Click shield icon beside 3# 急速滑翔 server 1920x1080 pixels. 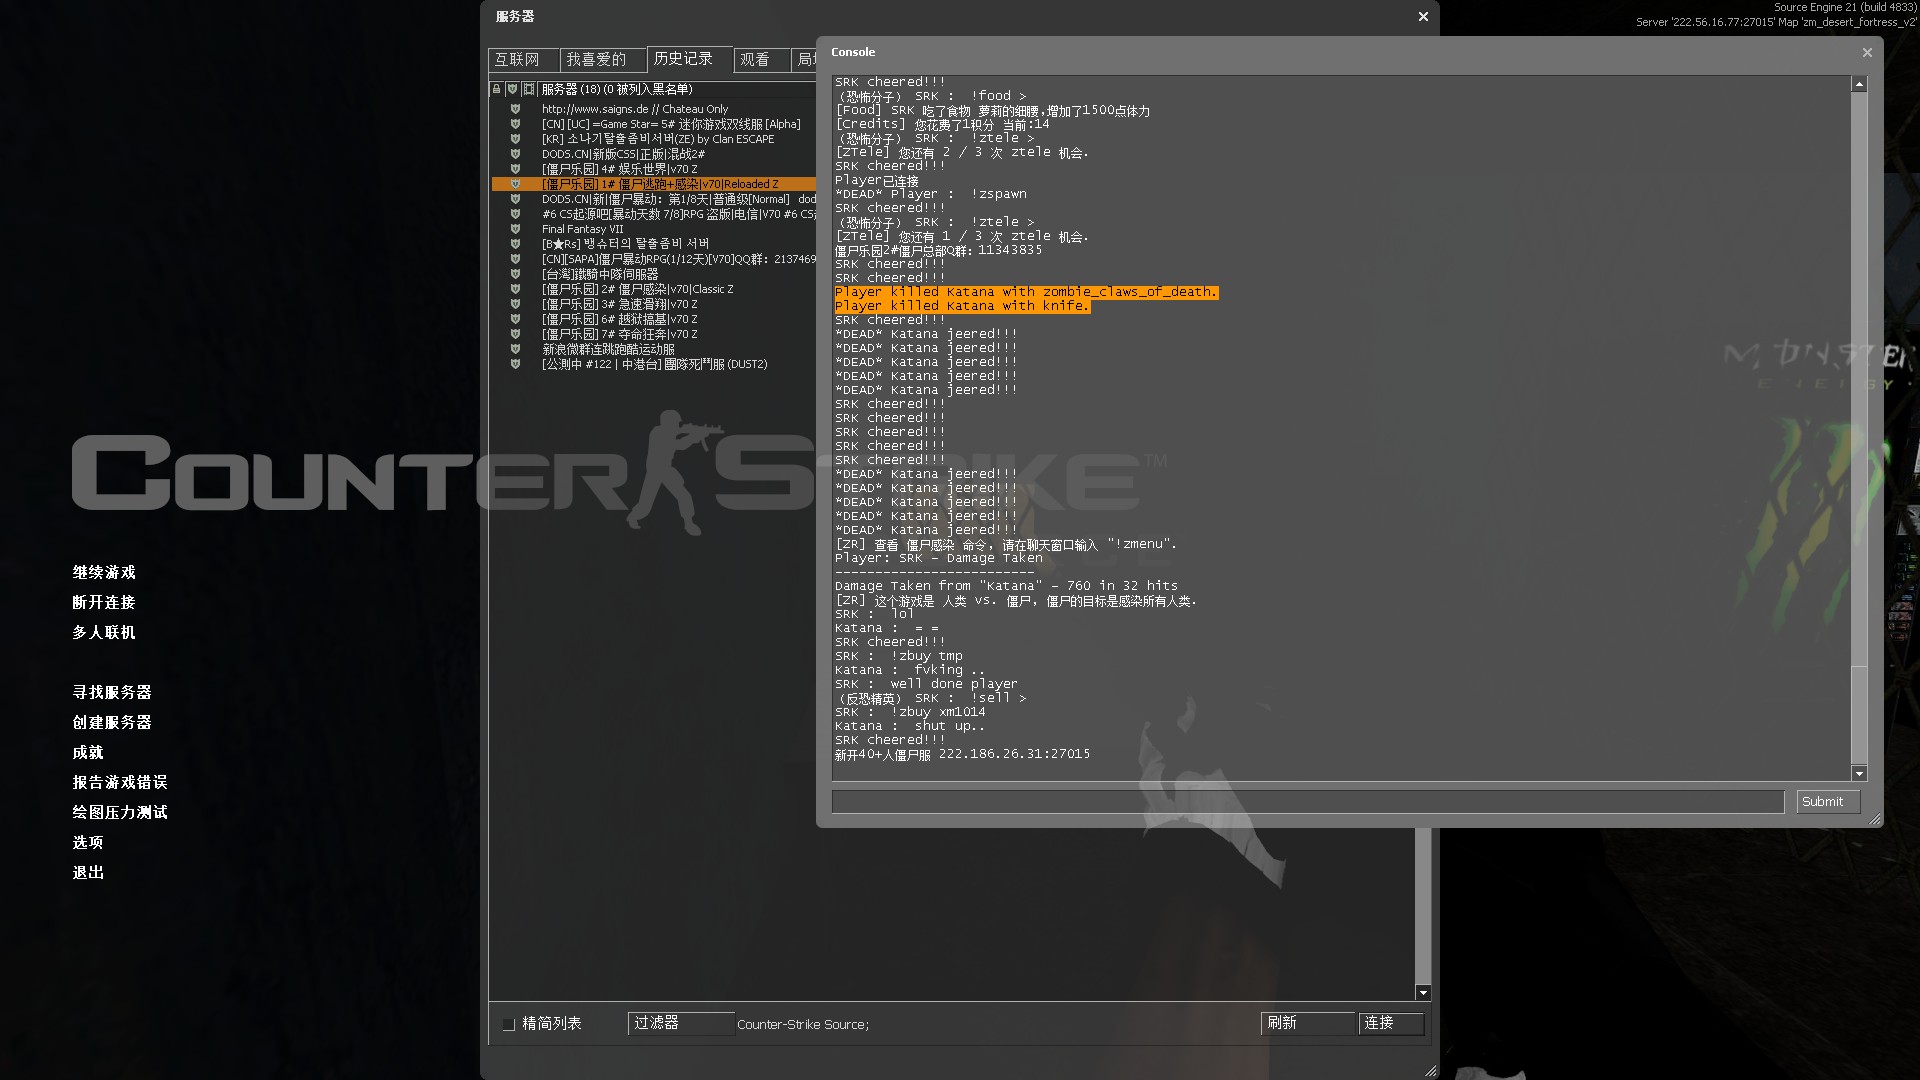[515, 304]
